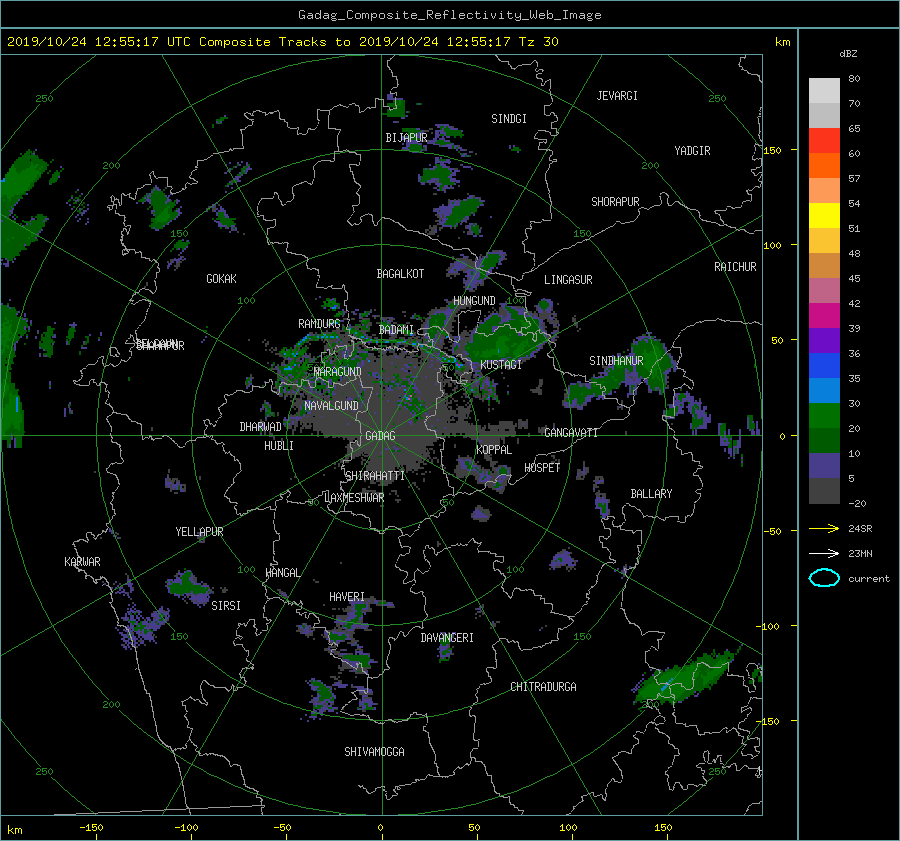Click the green echo east of HUNGUND
Screen dimensions: 900x841
click(505, 339)
